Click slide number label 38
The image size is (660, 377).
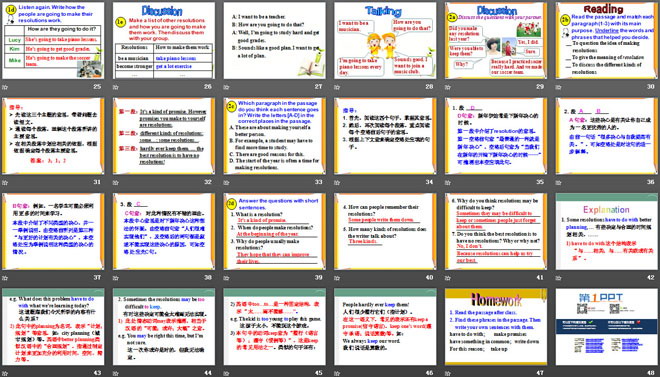[x=208, y=277]
